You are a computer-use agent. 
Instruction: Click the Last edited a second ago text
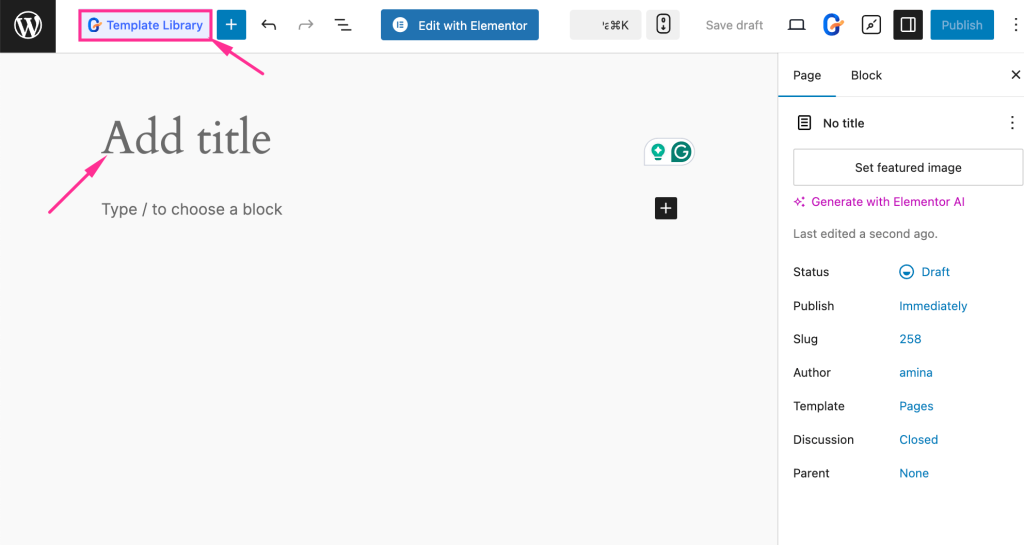(865, 234)
